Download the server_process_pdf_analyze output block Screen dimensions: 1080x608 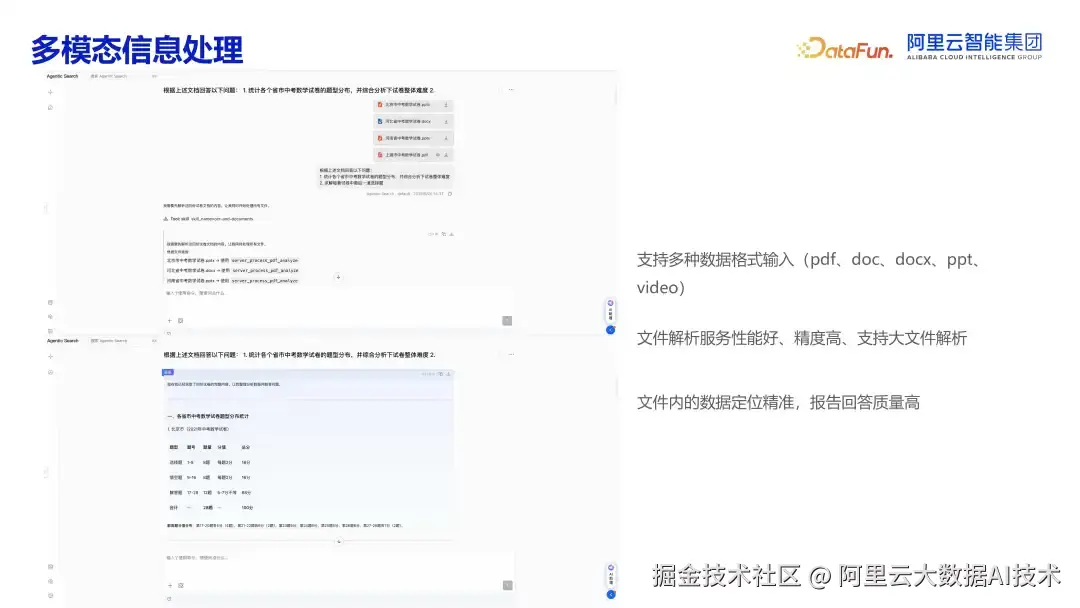coord(452,234)
